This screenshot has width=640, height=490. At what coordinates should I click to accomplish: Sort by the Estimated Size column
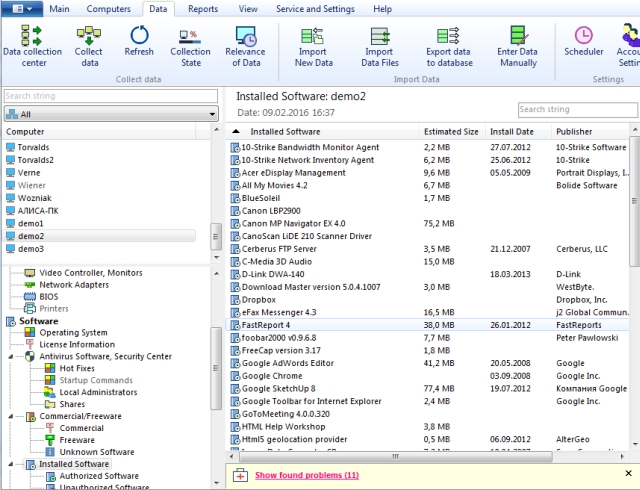click(451, 131)
